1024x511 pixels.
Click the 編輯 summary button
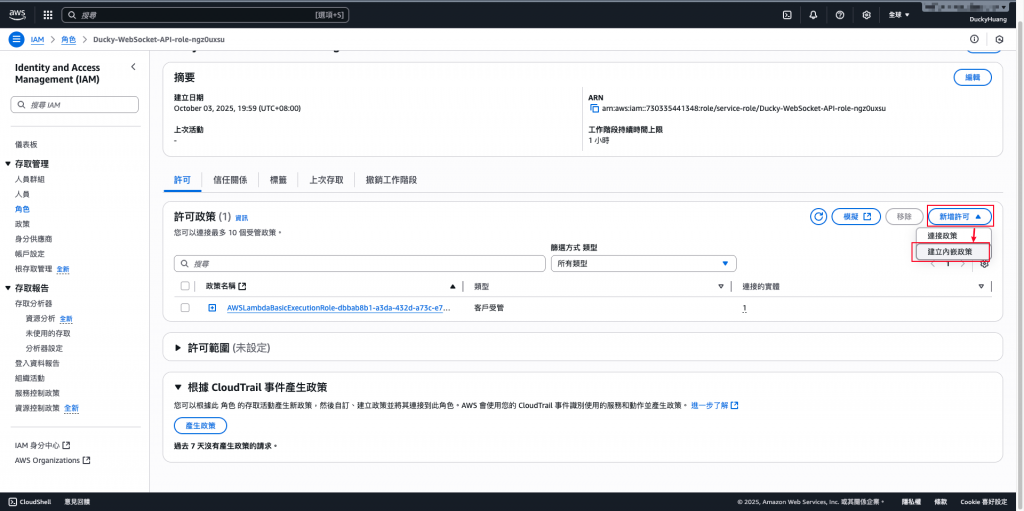pos(972,77)
